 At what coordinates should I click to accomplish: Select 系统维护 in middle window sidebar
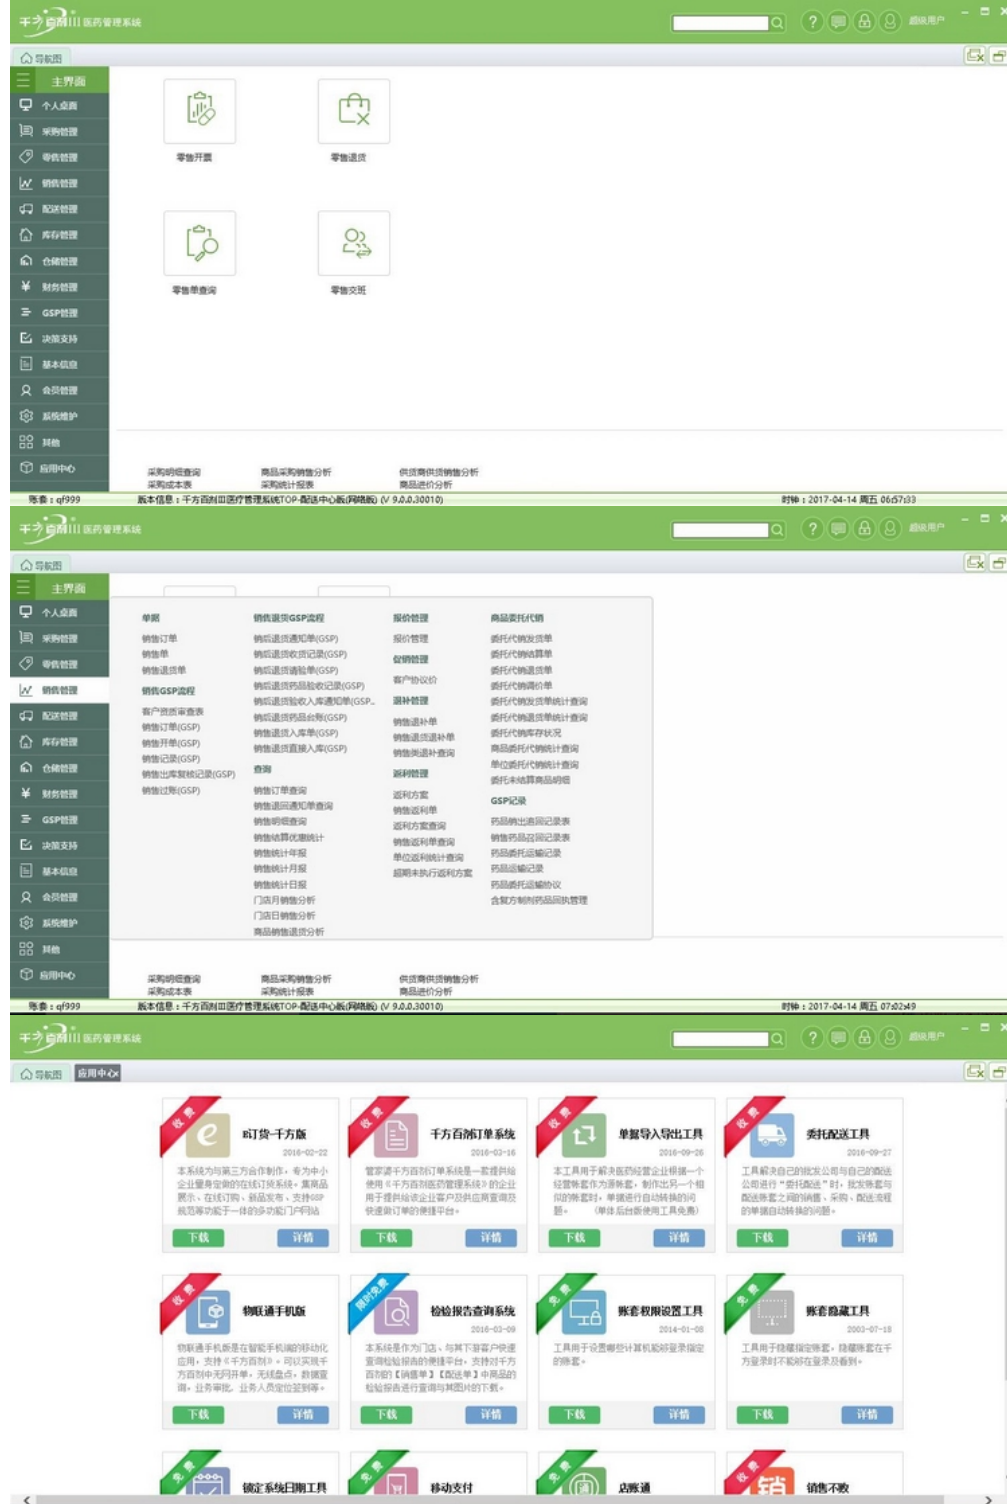tap(59, 924)
